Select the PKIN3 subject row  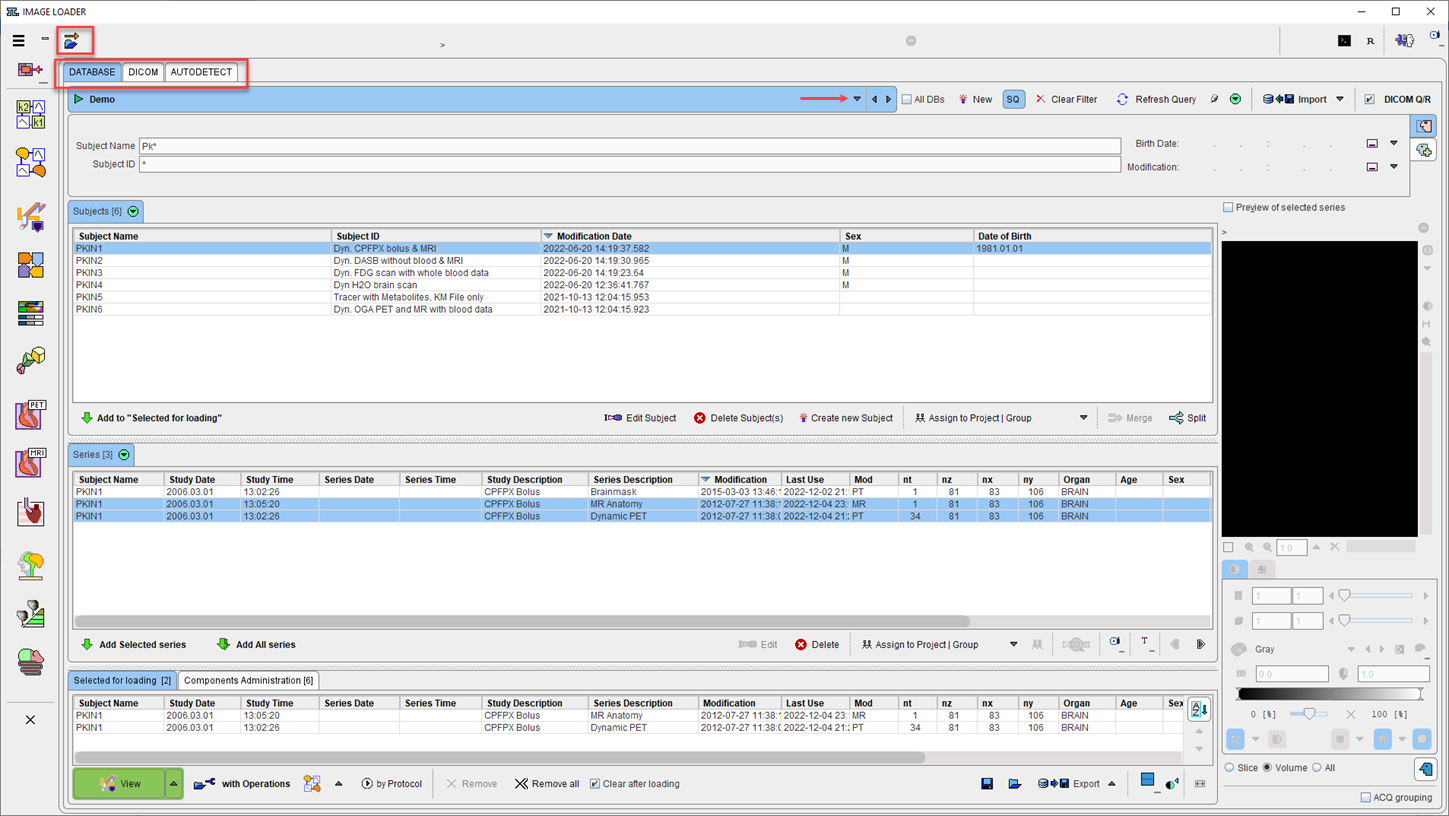(642, 272)
